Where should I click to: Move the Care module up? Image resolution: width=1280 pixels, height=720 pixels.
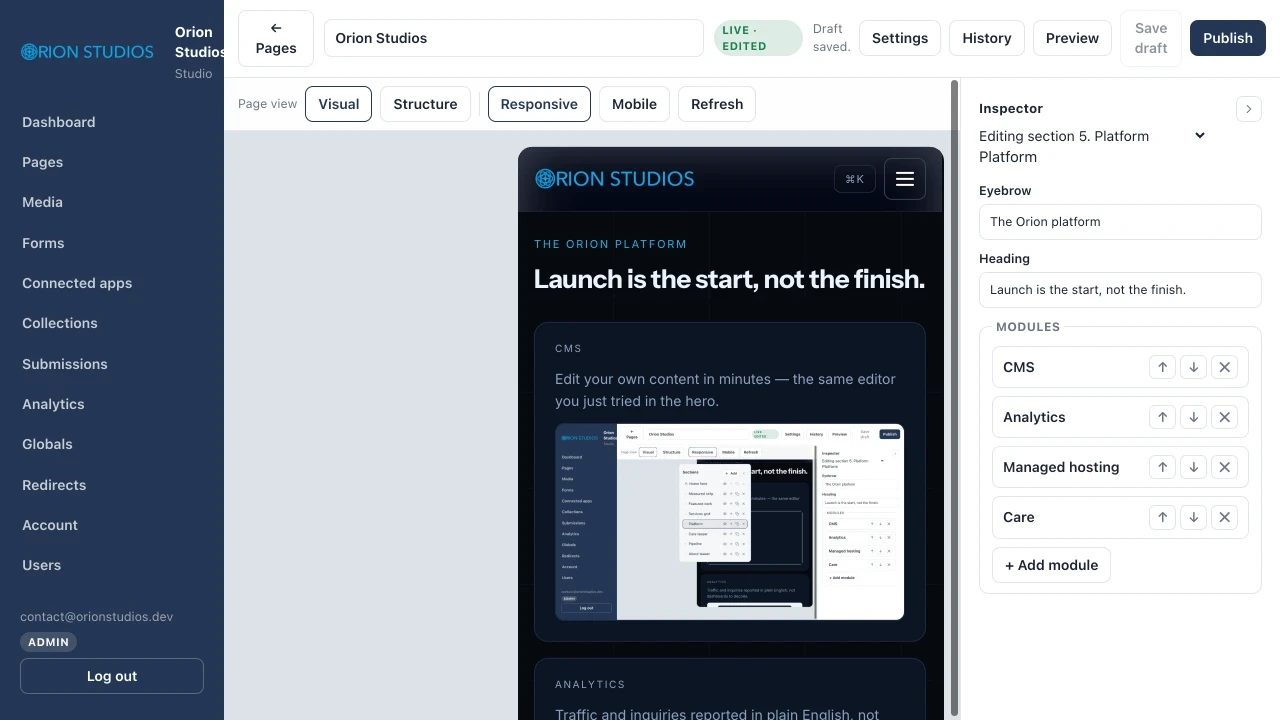1162,517
